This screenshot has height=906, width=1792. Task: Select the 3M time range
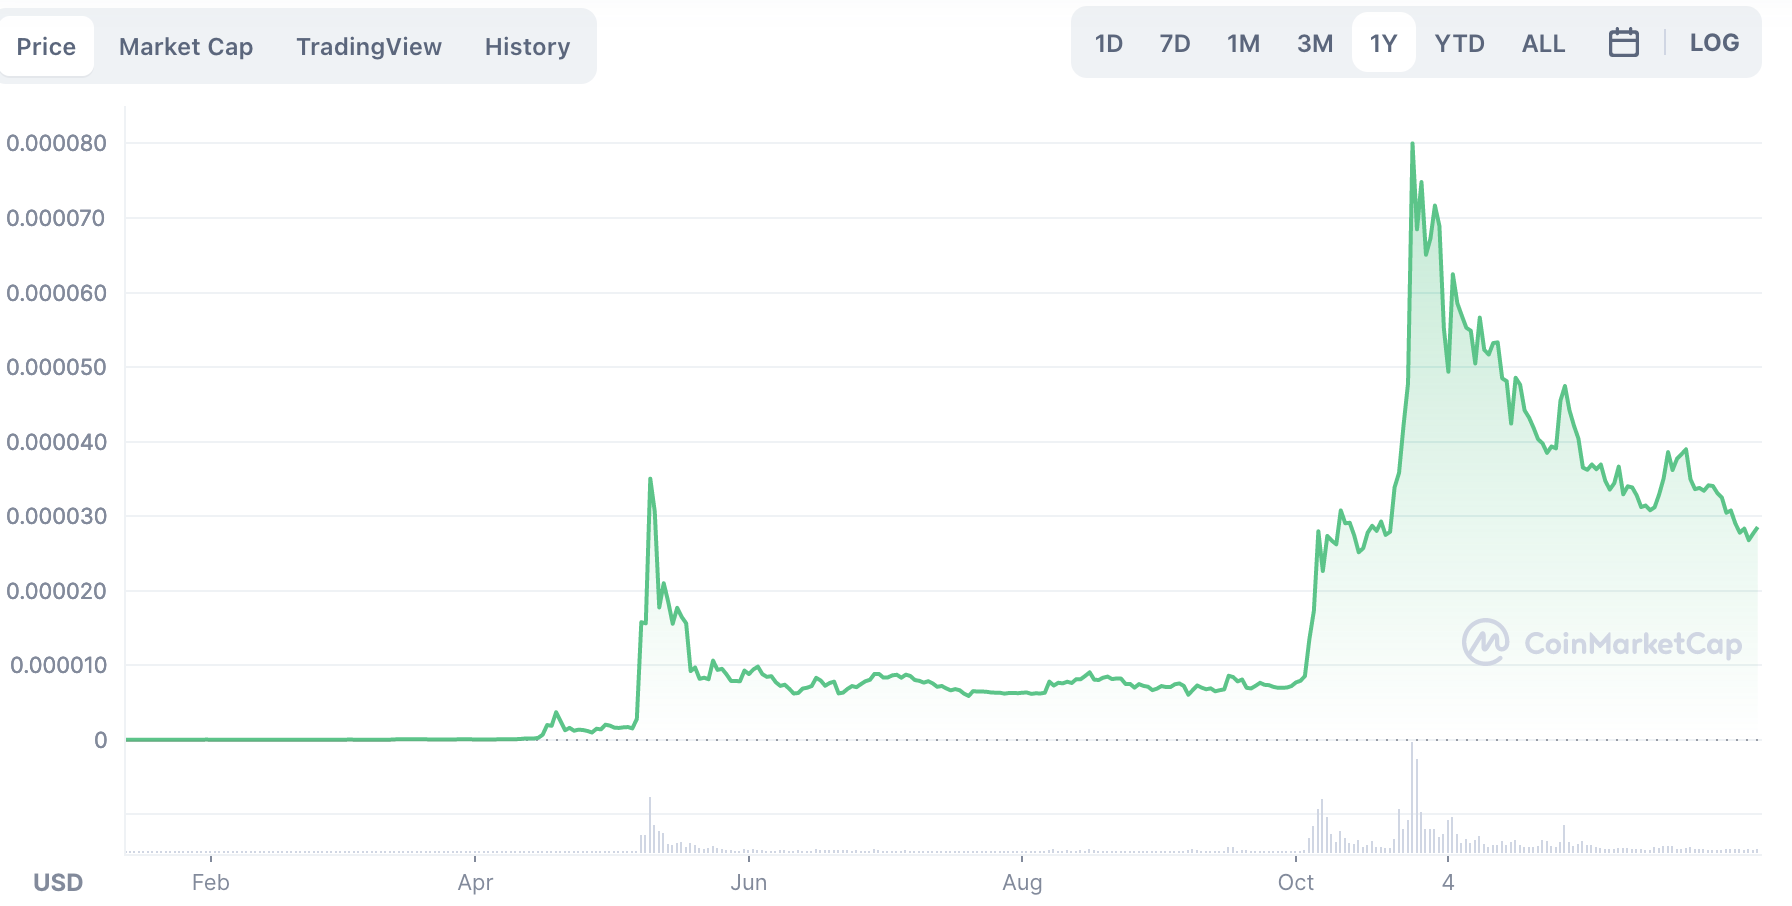1315,43
